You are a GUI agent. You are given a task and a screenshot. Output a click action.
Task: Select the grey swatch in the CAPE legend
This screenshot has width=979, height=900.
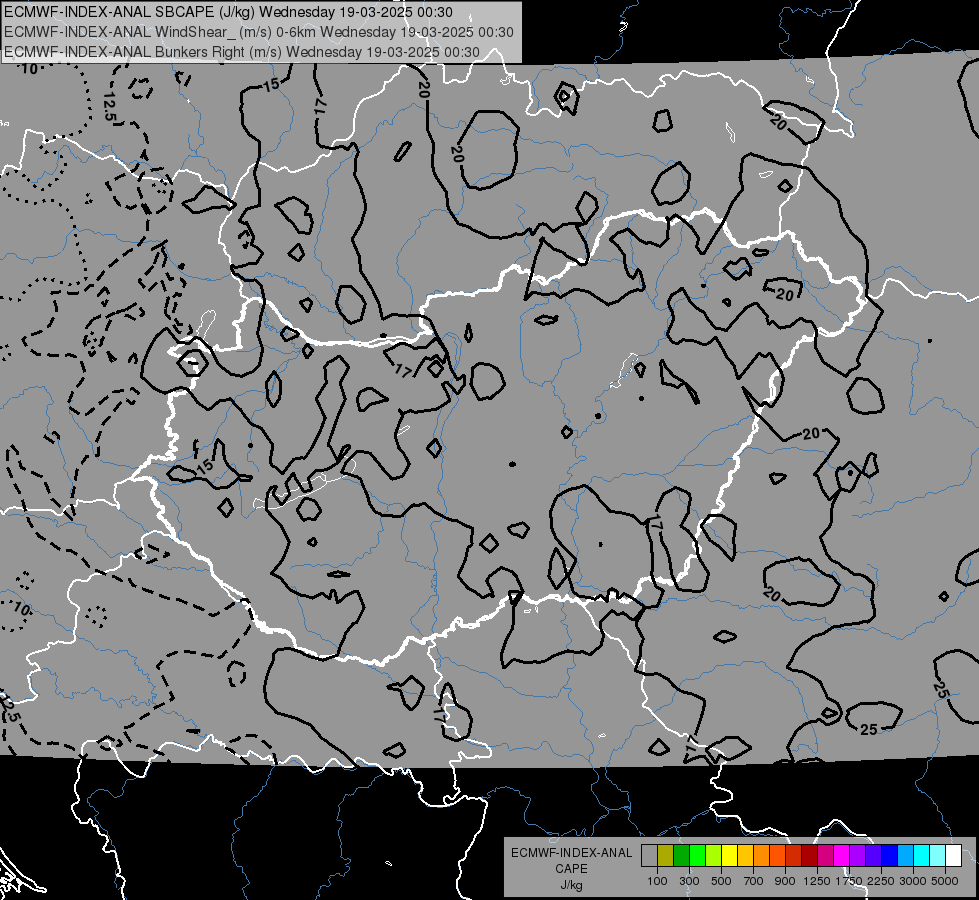click(x=649, y=855)
